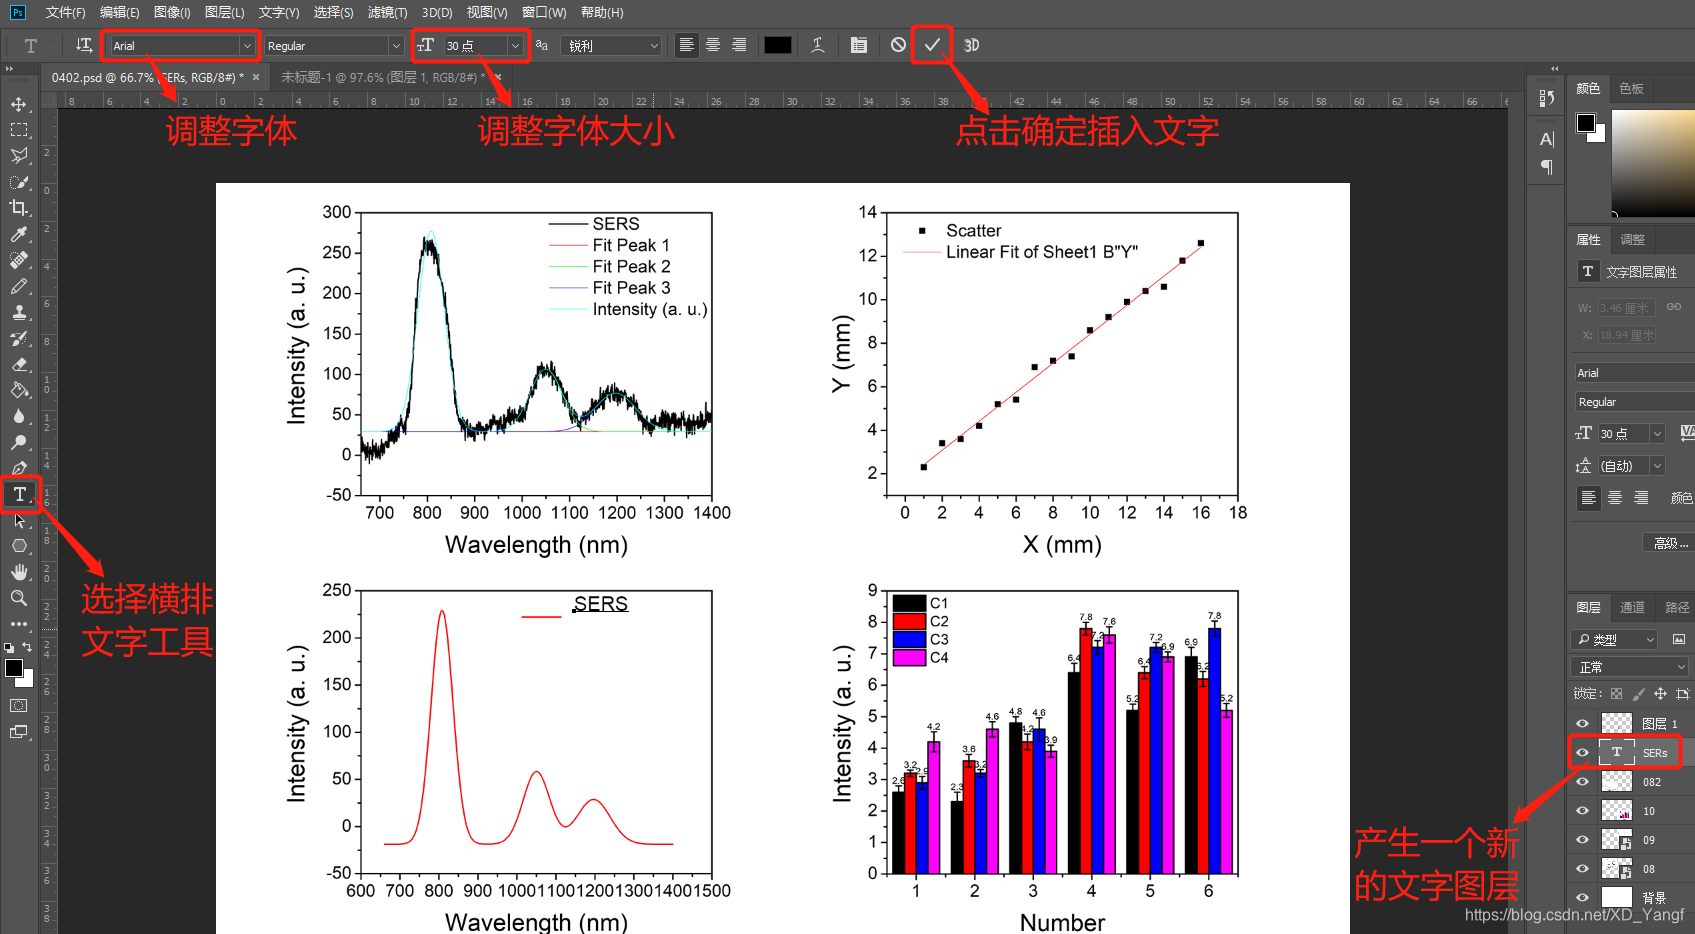This screenshot has width=1695, height=934.
Task: Open the Regular font style dropdown
Action: pyautogui.click(x=396, y=46)
